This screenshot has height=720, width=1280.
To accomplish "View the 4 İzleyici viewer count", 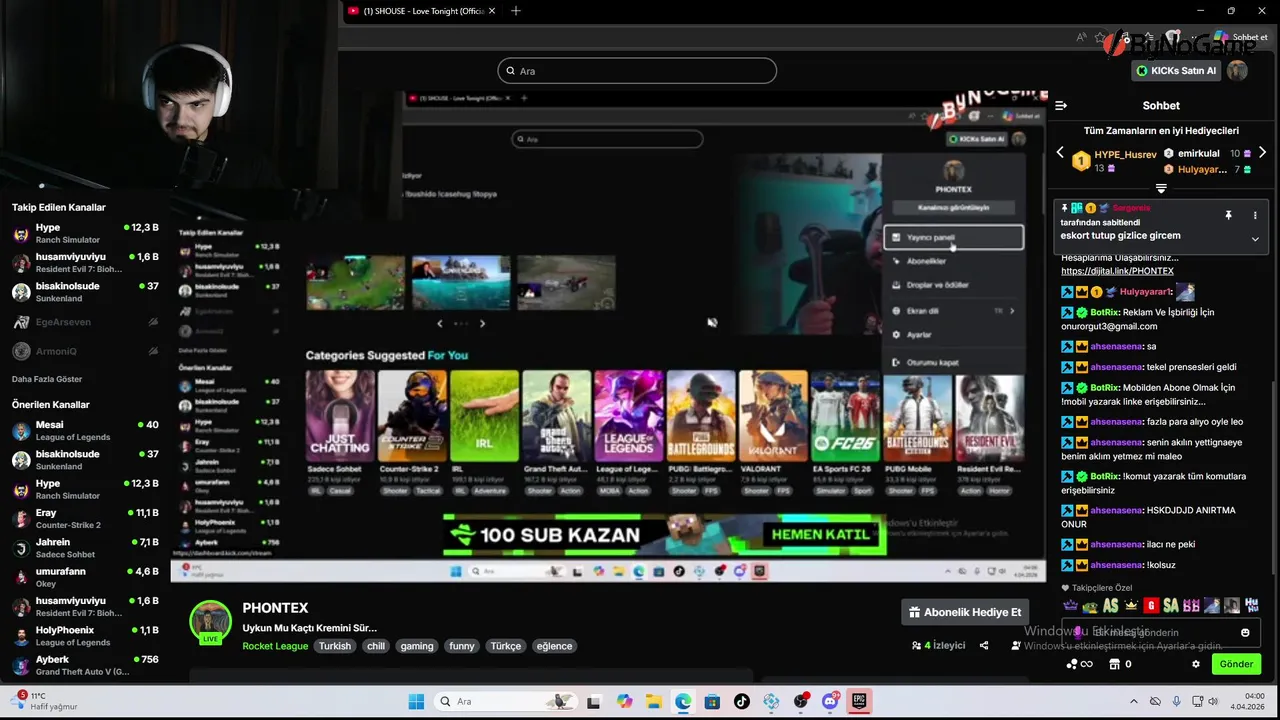I will coord(938,646).
